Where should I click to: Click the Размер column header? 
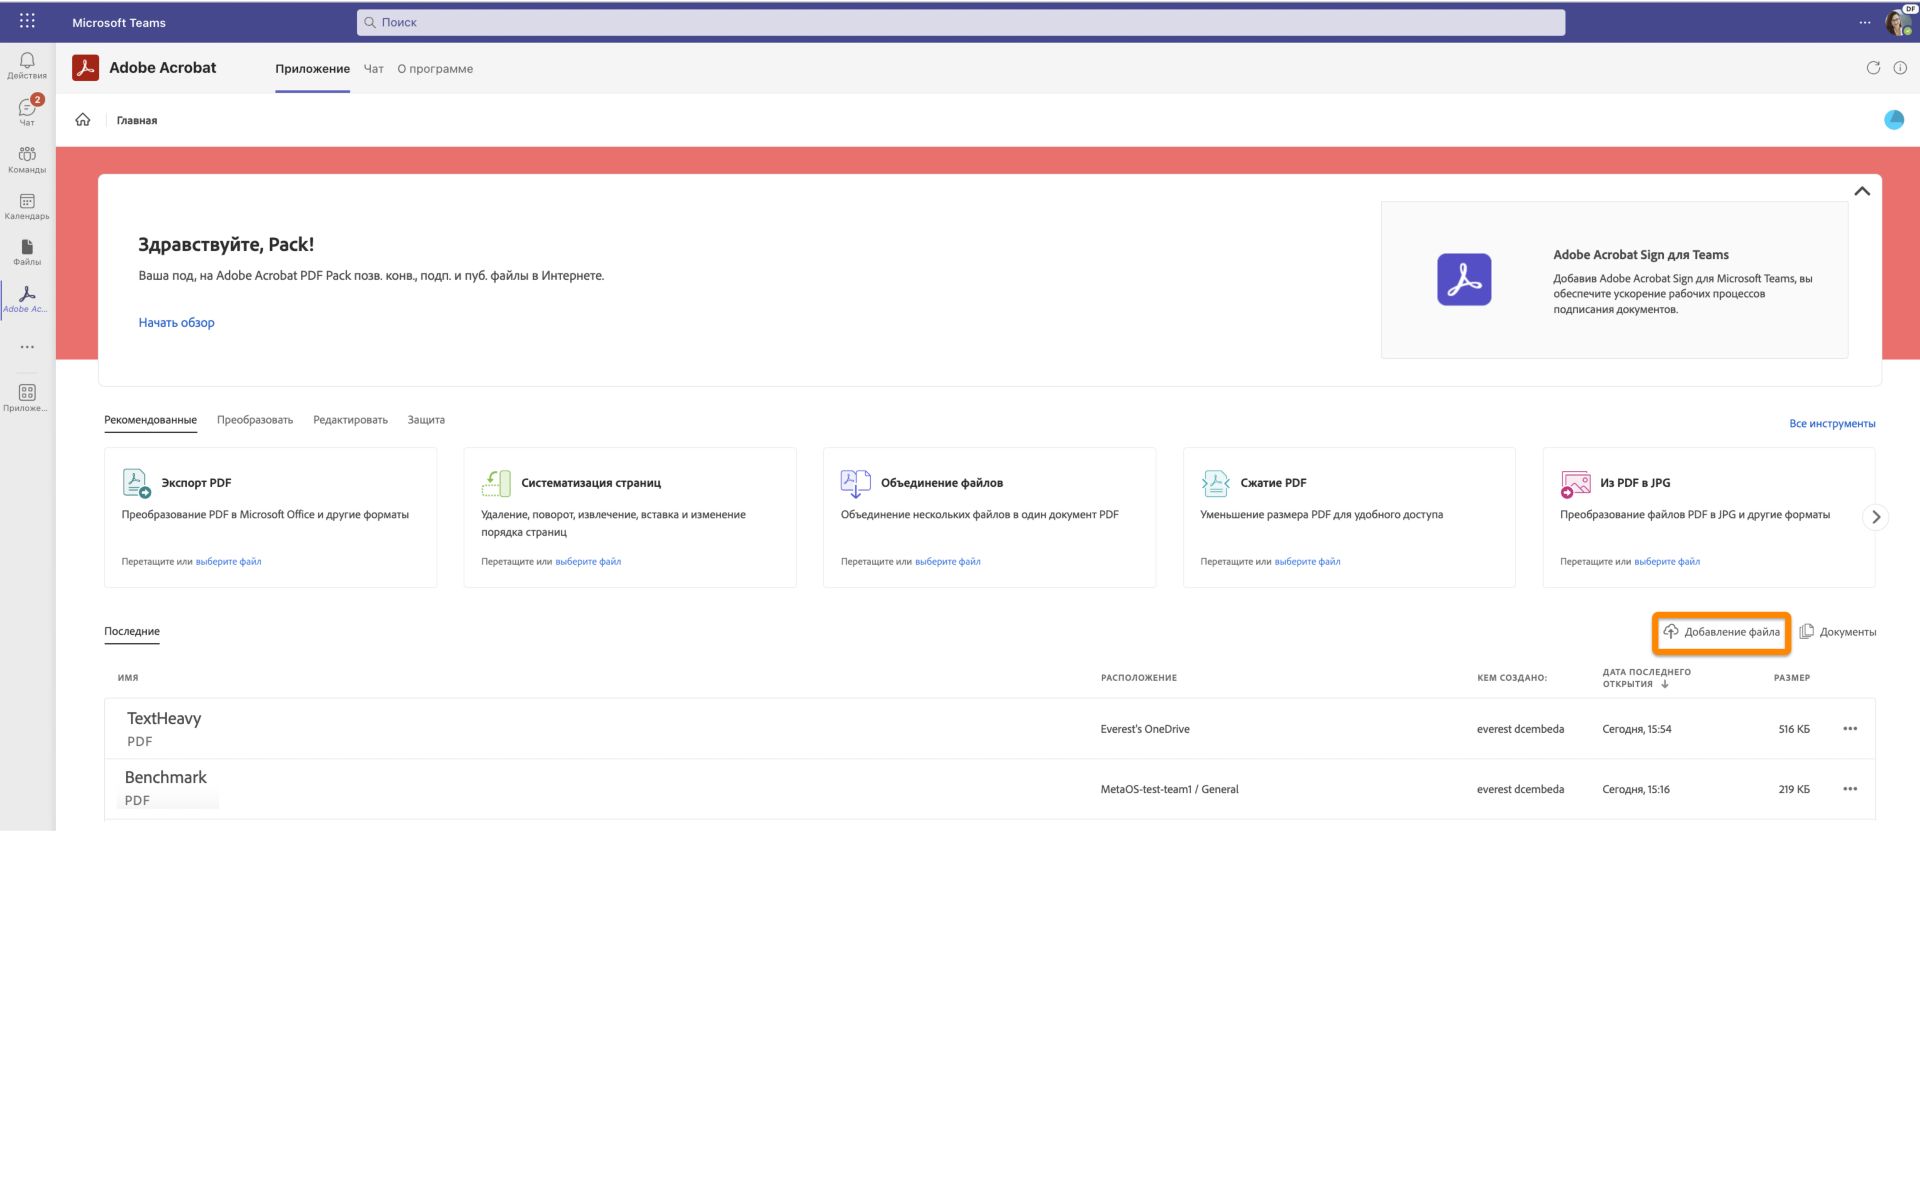[1792, 678]
